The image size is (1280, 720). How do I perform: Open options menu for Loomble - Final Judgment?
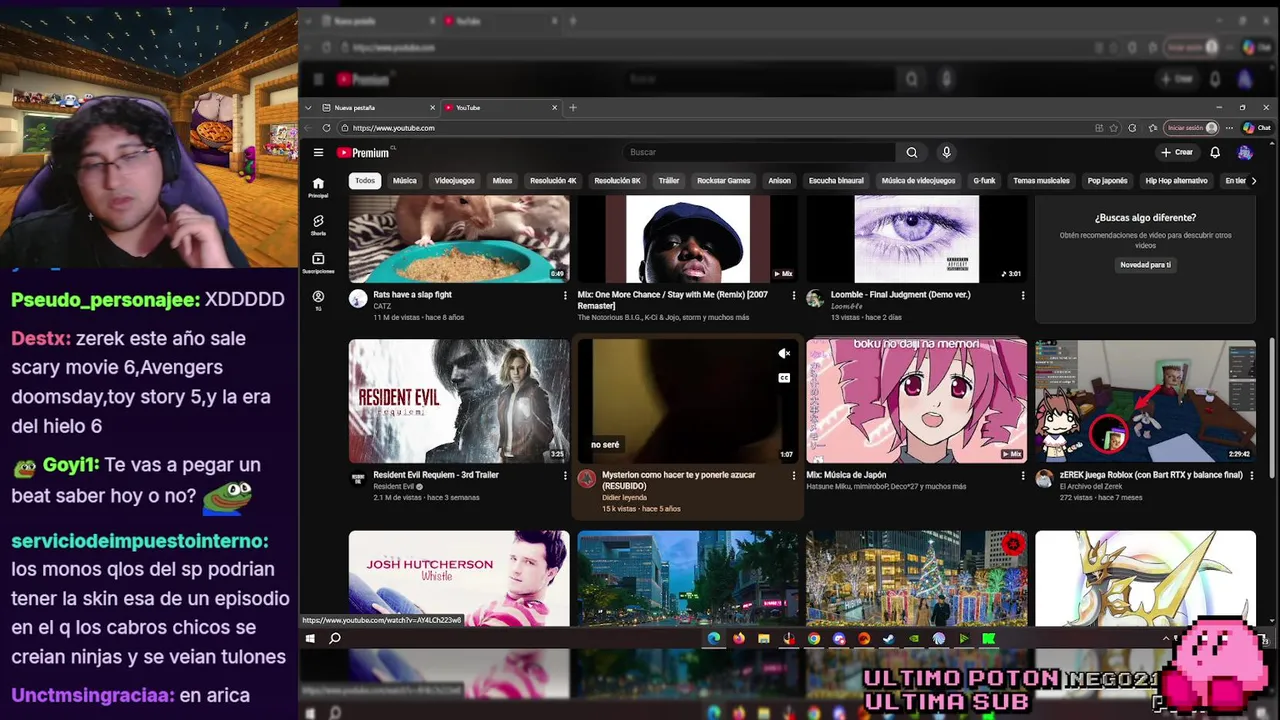click(1023, 295)
